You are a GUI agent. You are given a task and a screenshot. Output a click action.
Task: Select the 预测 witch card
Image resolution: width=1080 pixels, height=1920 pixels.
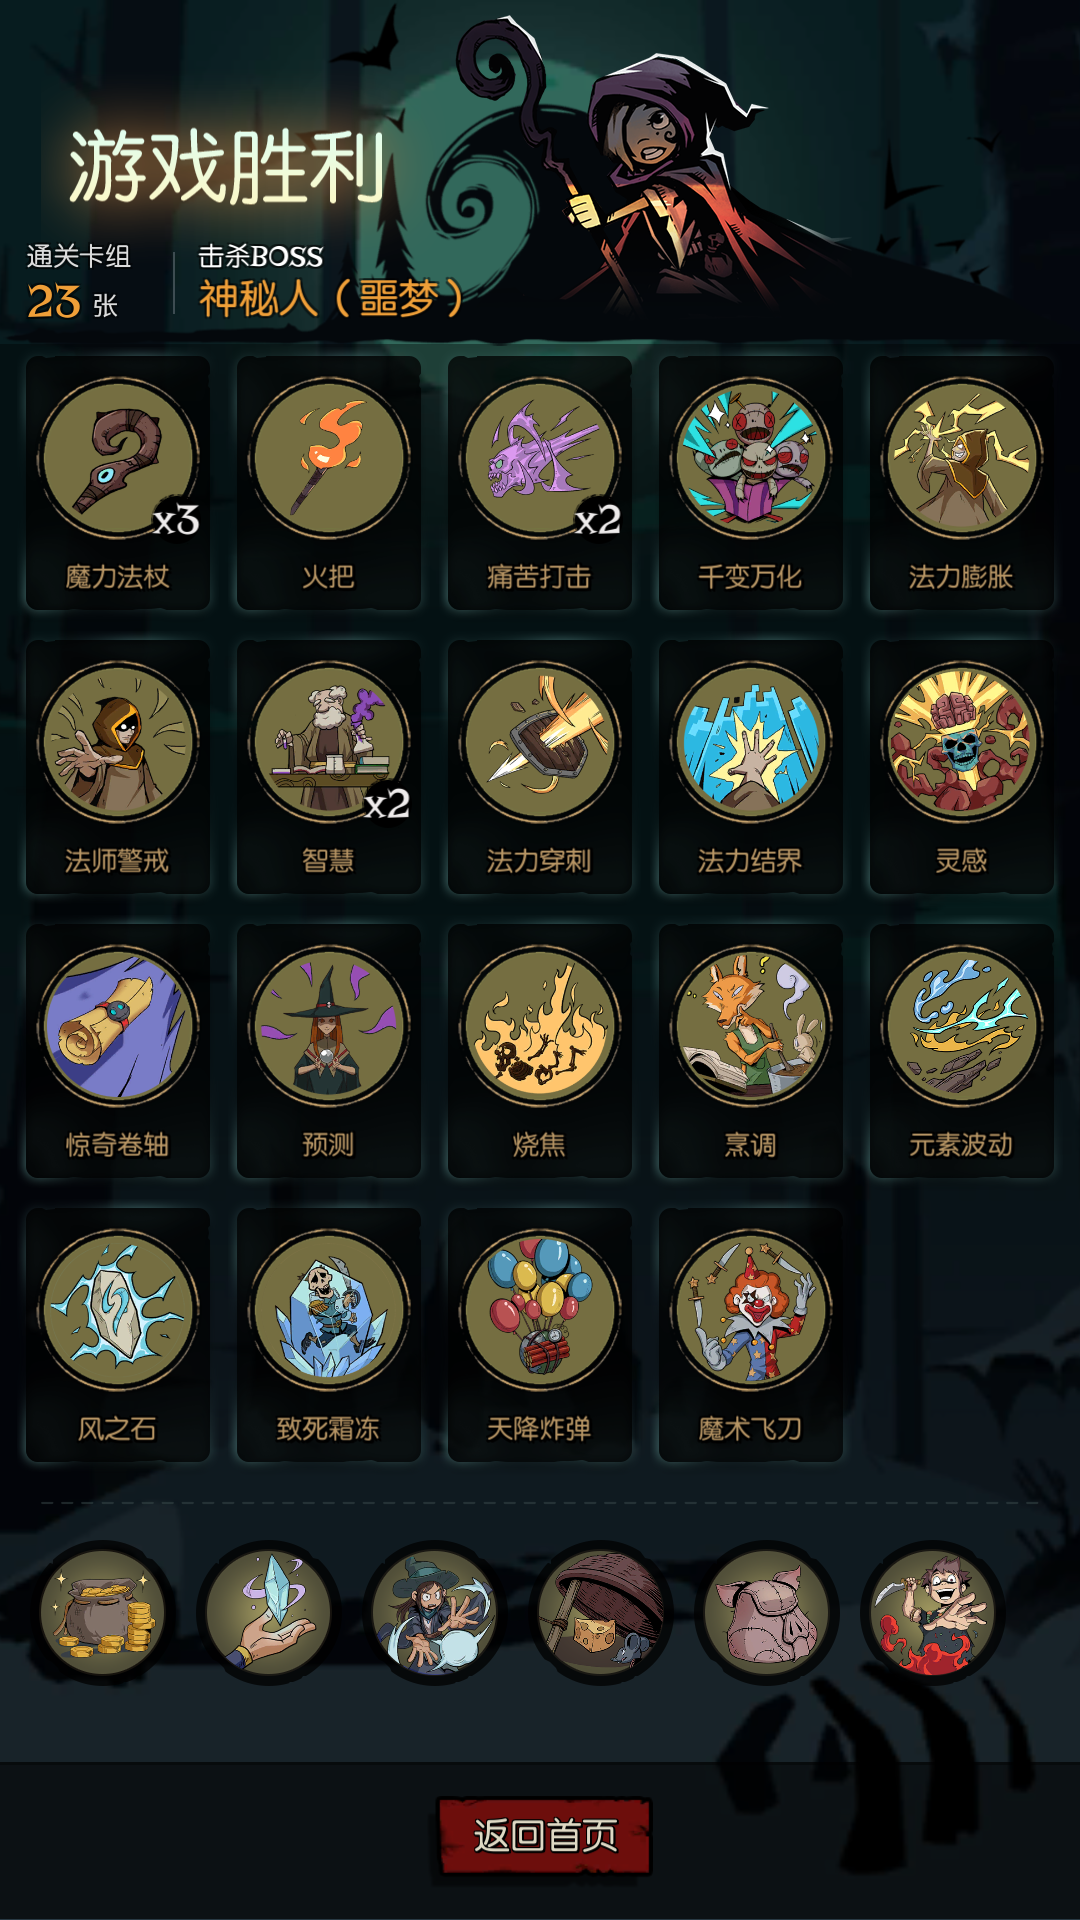(x=329, y=1051)
